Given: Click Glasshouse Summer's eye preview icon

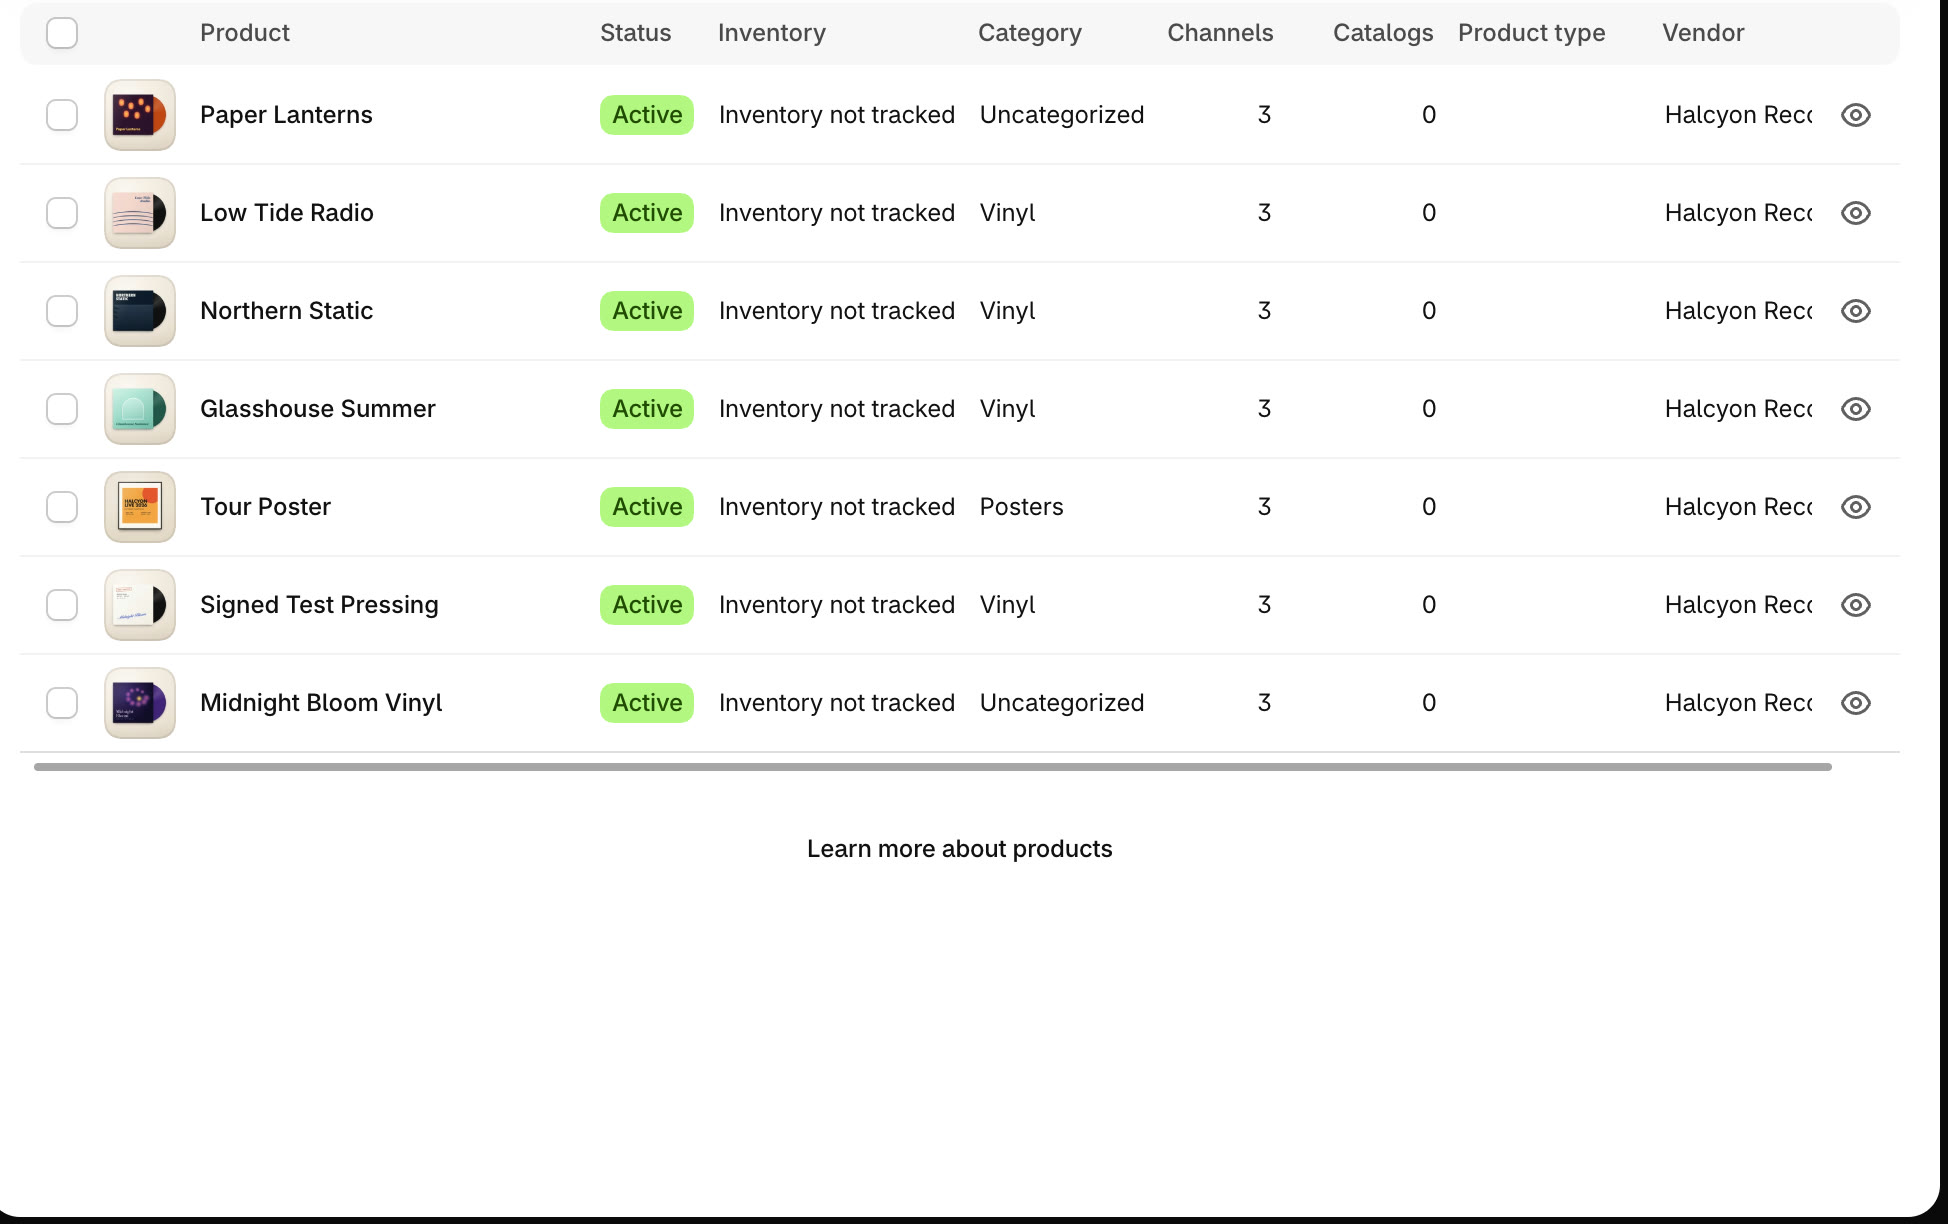Looking at the screenshot, I should click(1855, 409).
